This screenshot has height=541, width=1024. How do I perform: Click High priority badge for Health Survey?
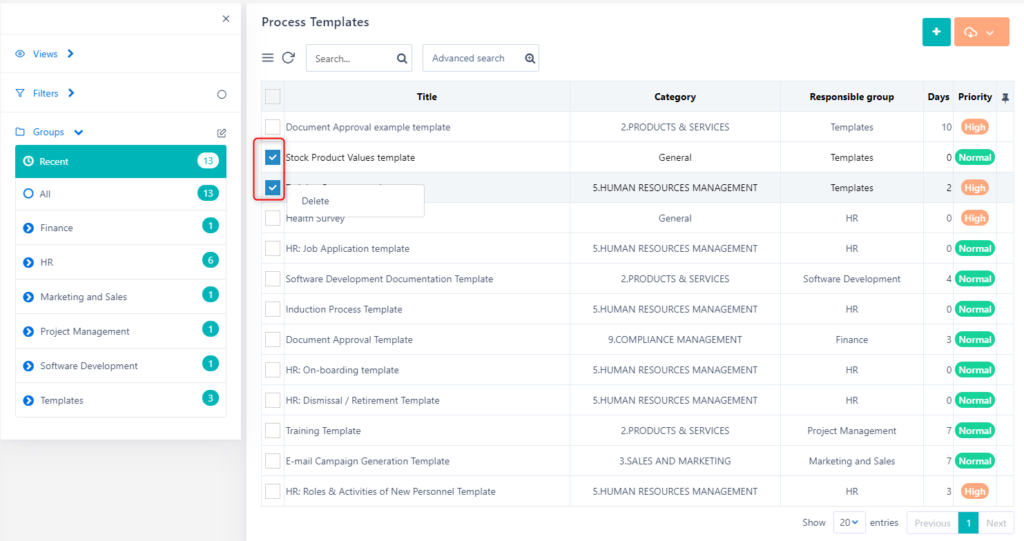pyautogui.click(x=974, y=218)
